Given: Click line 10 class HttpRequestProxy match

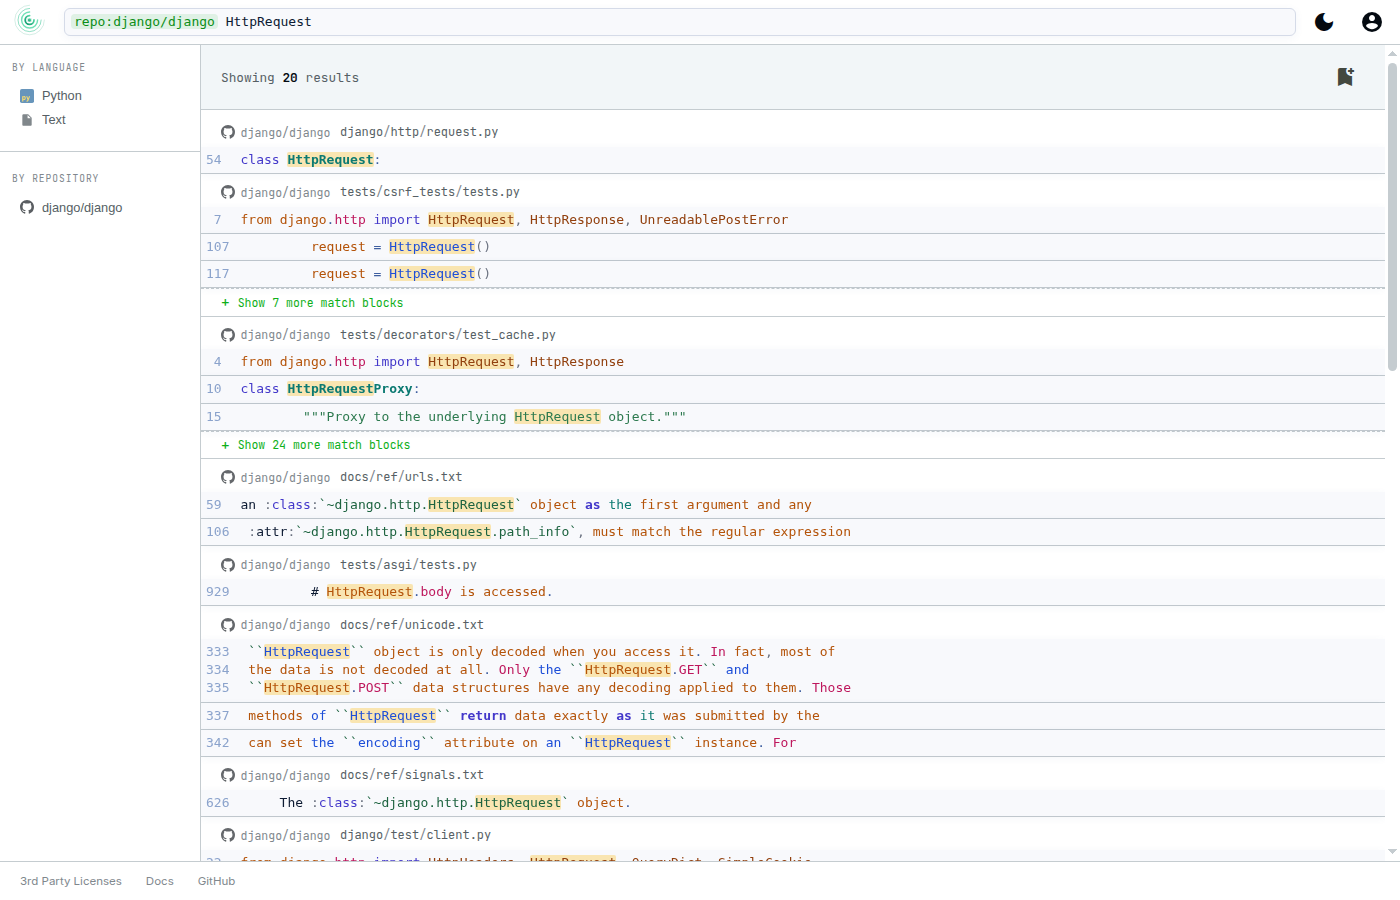Looking at the screenshot, I should pos(793,389).
